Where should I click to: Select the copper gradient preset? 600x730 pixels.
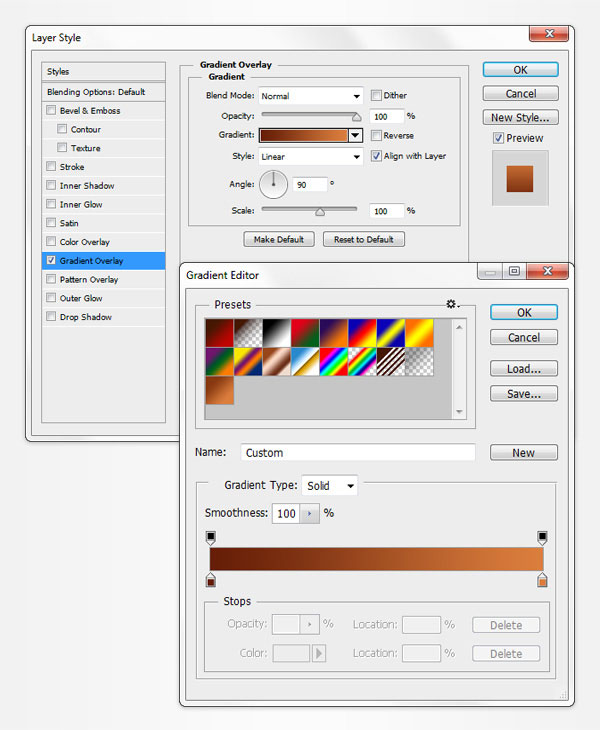click(276, 362)
